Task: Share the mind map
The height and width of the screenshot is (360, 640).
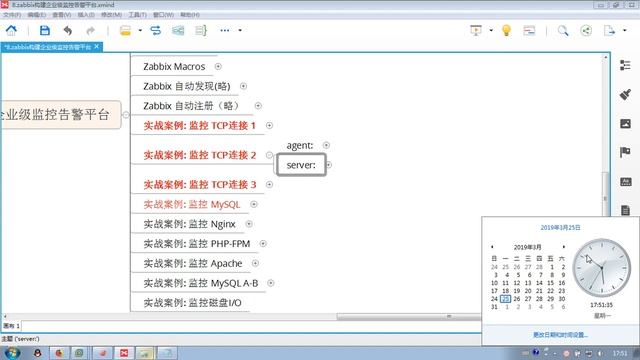Action: click(586, 30)
